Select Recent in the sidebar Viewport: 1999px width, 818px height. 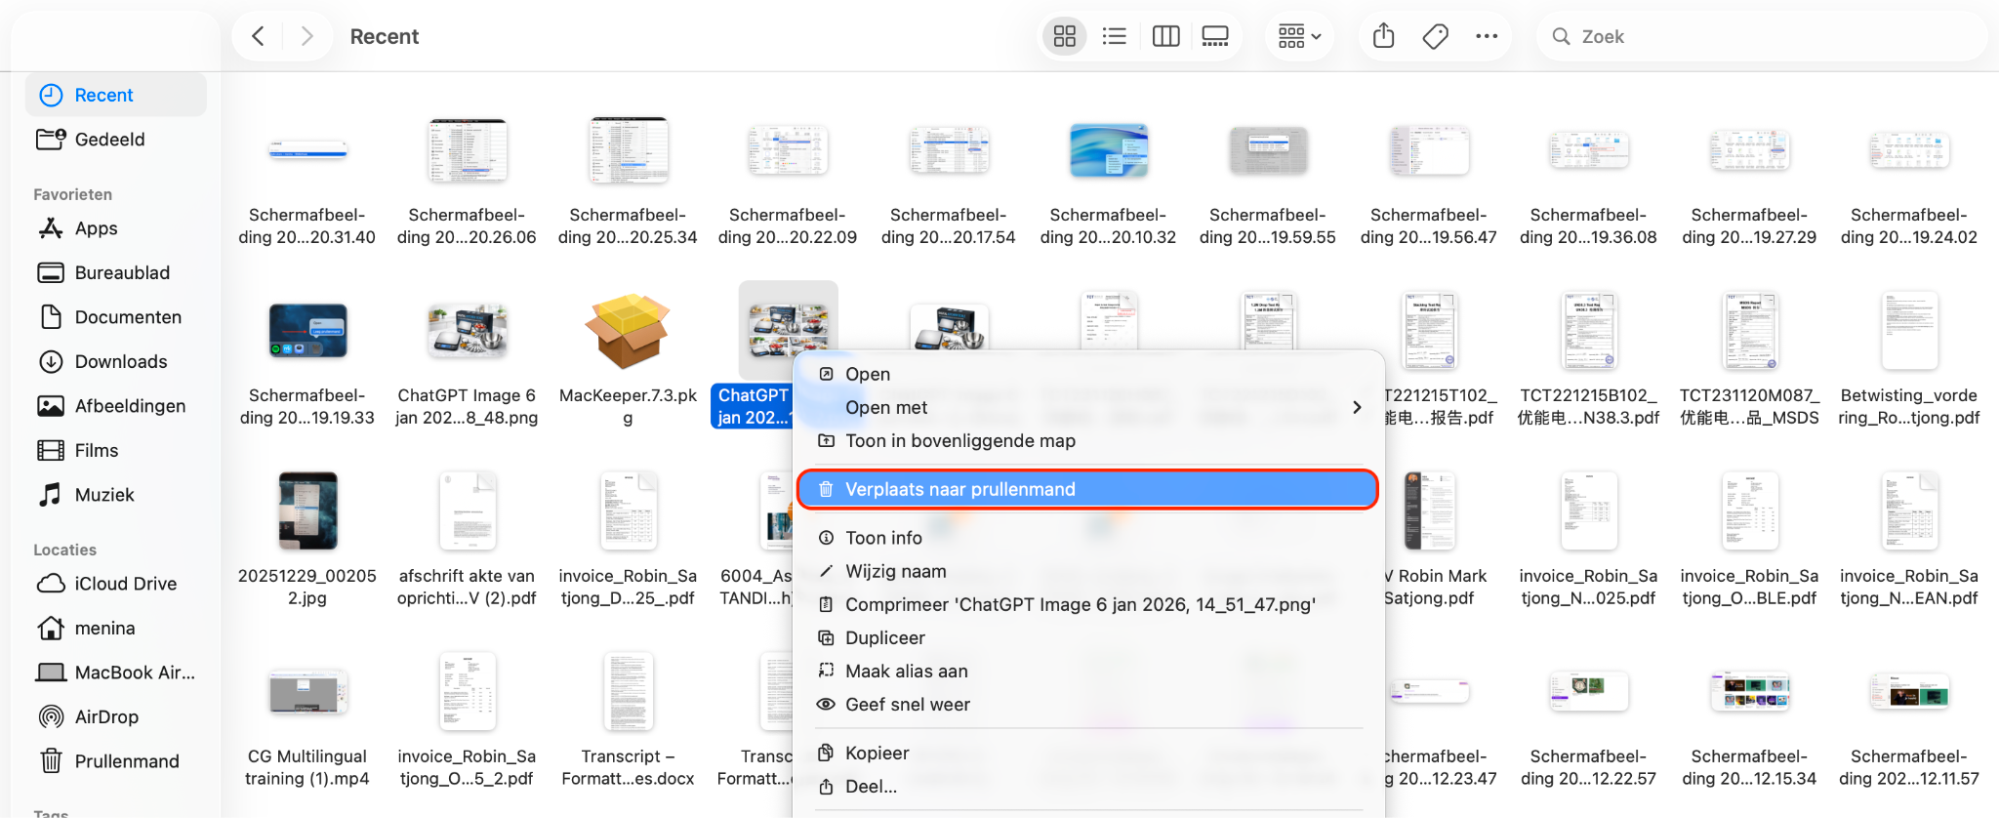[116, 95]
